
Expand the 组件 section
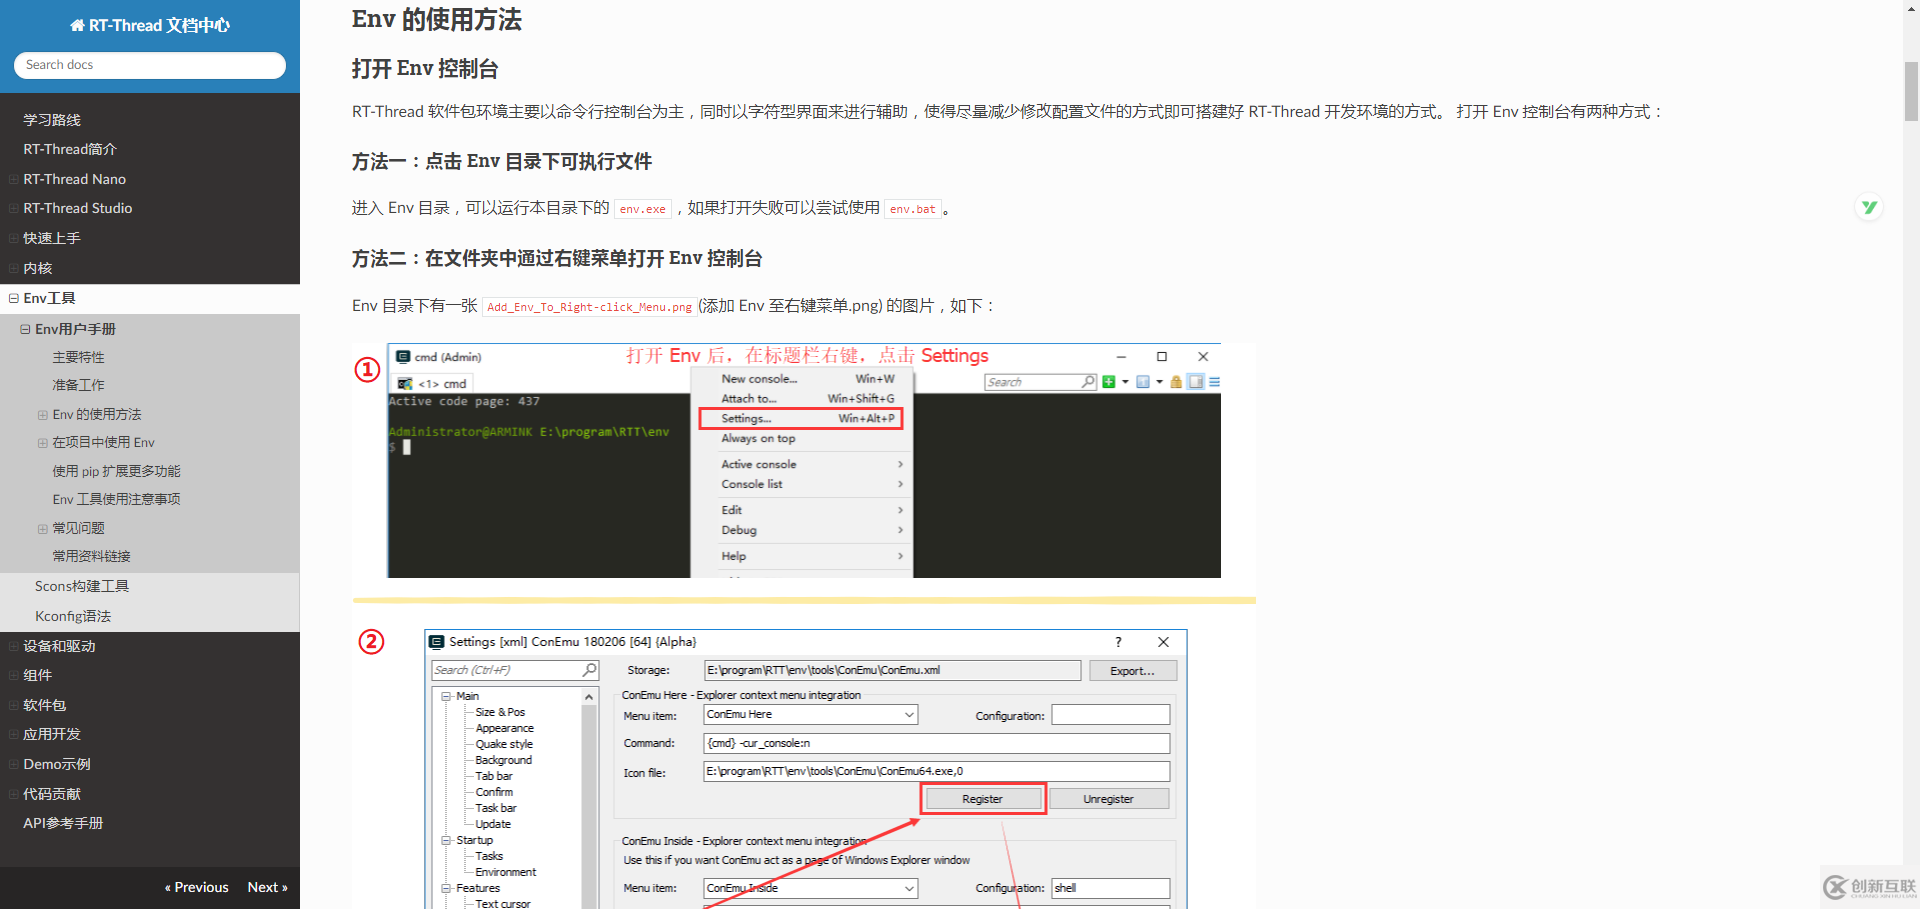pos(13,675)
